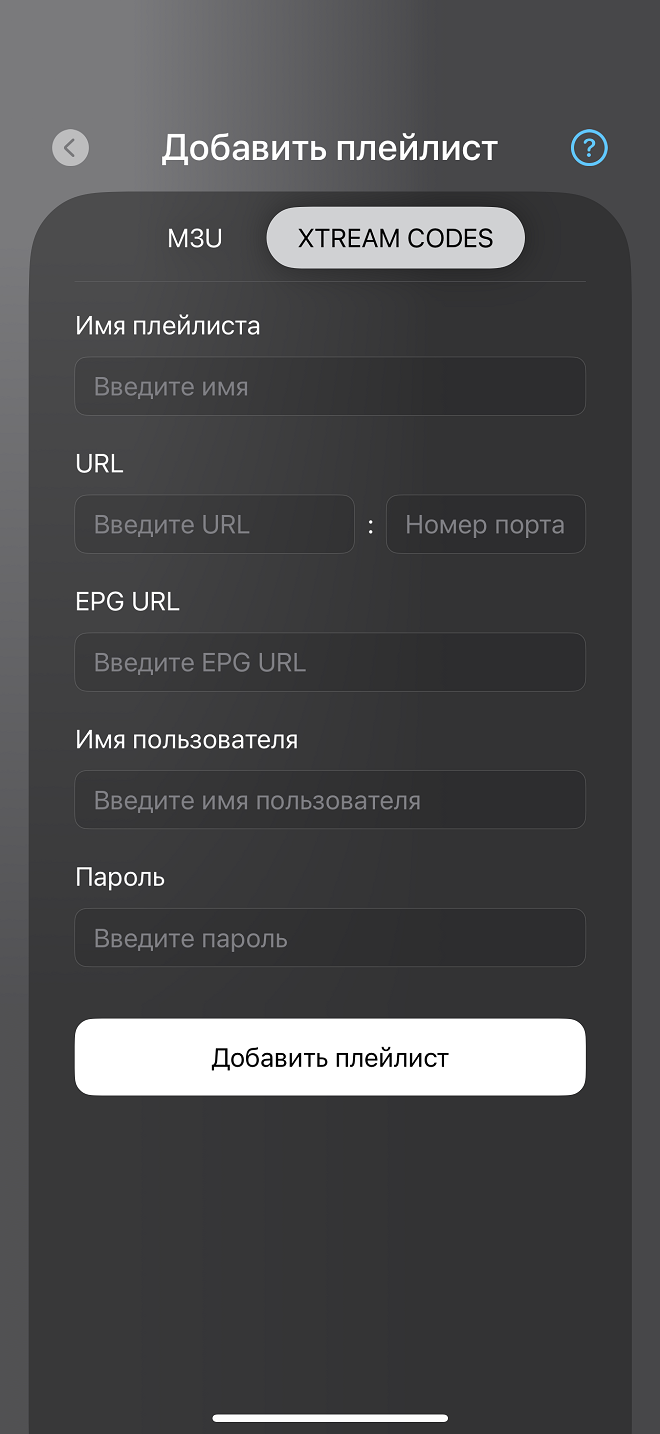Tap the divider line beneath the tabs
Viewport: 660px width, 1434px height.
coord(330,281)
